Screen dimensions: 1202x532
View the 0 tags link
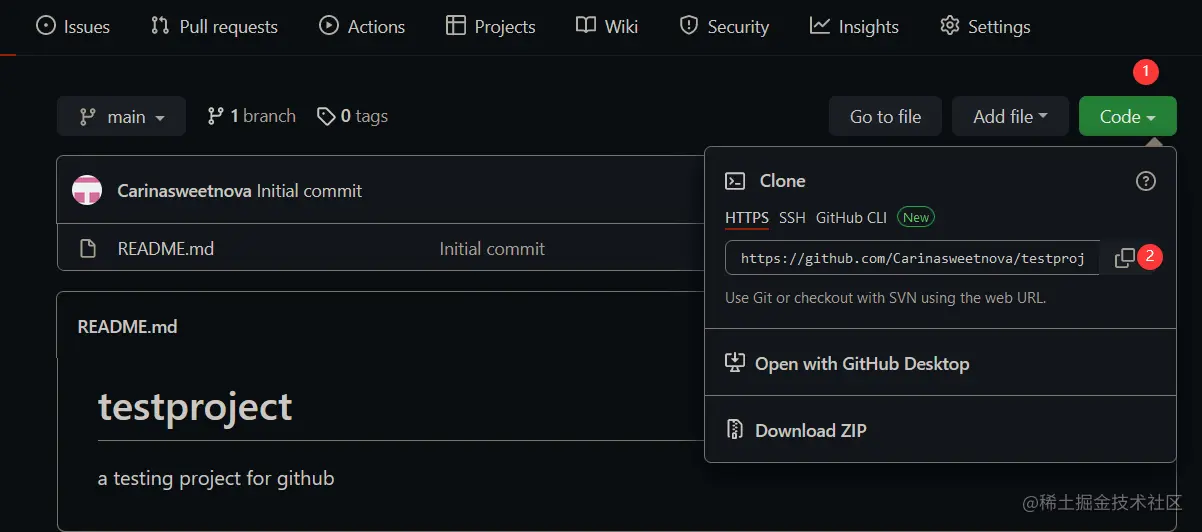point(352,116)
